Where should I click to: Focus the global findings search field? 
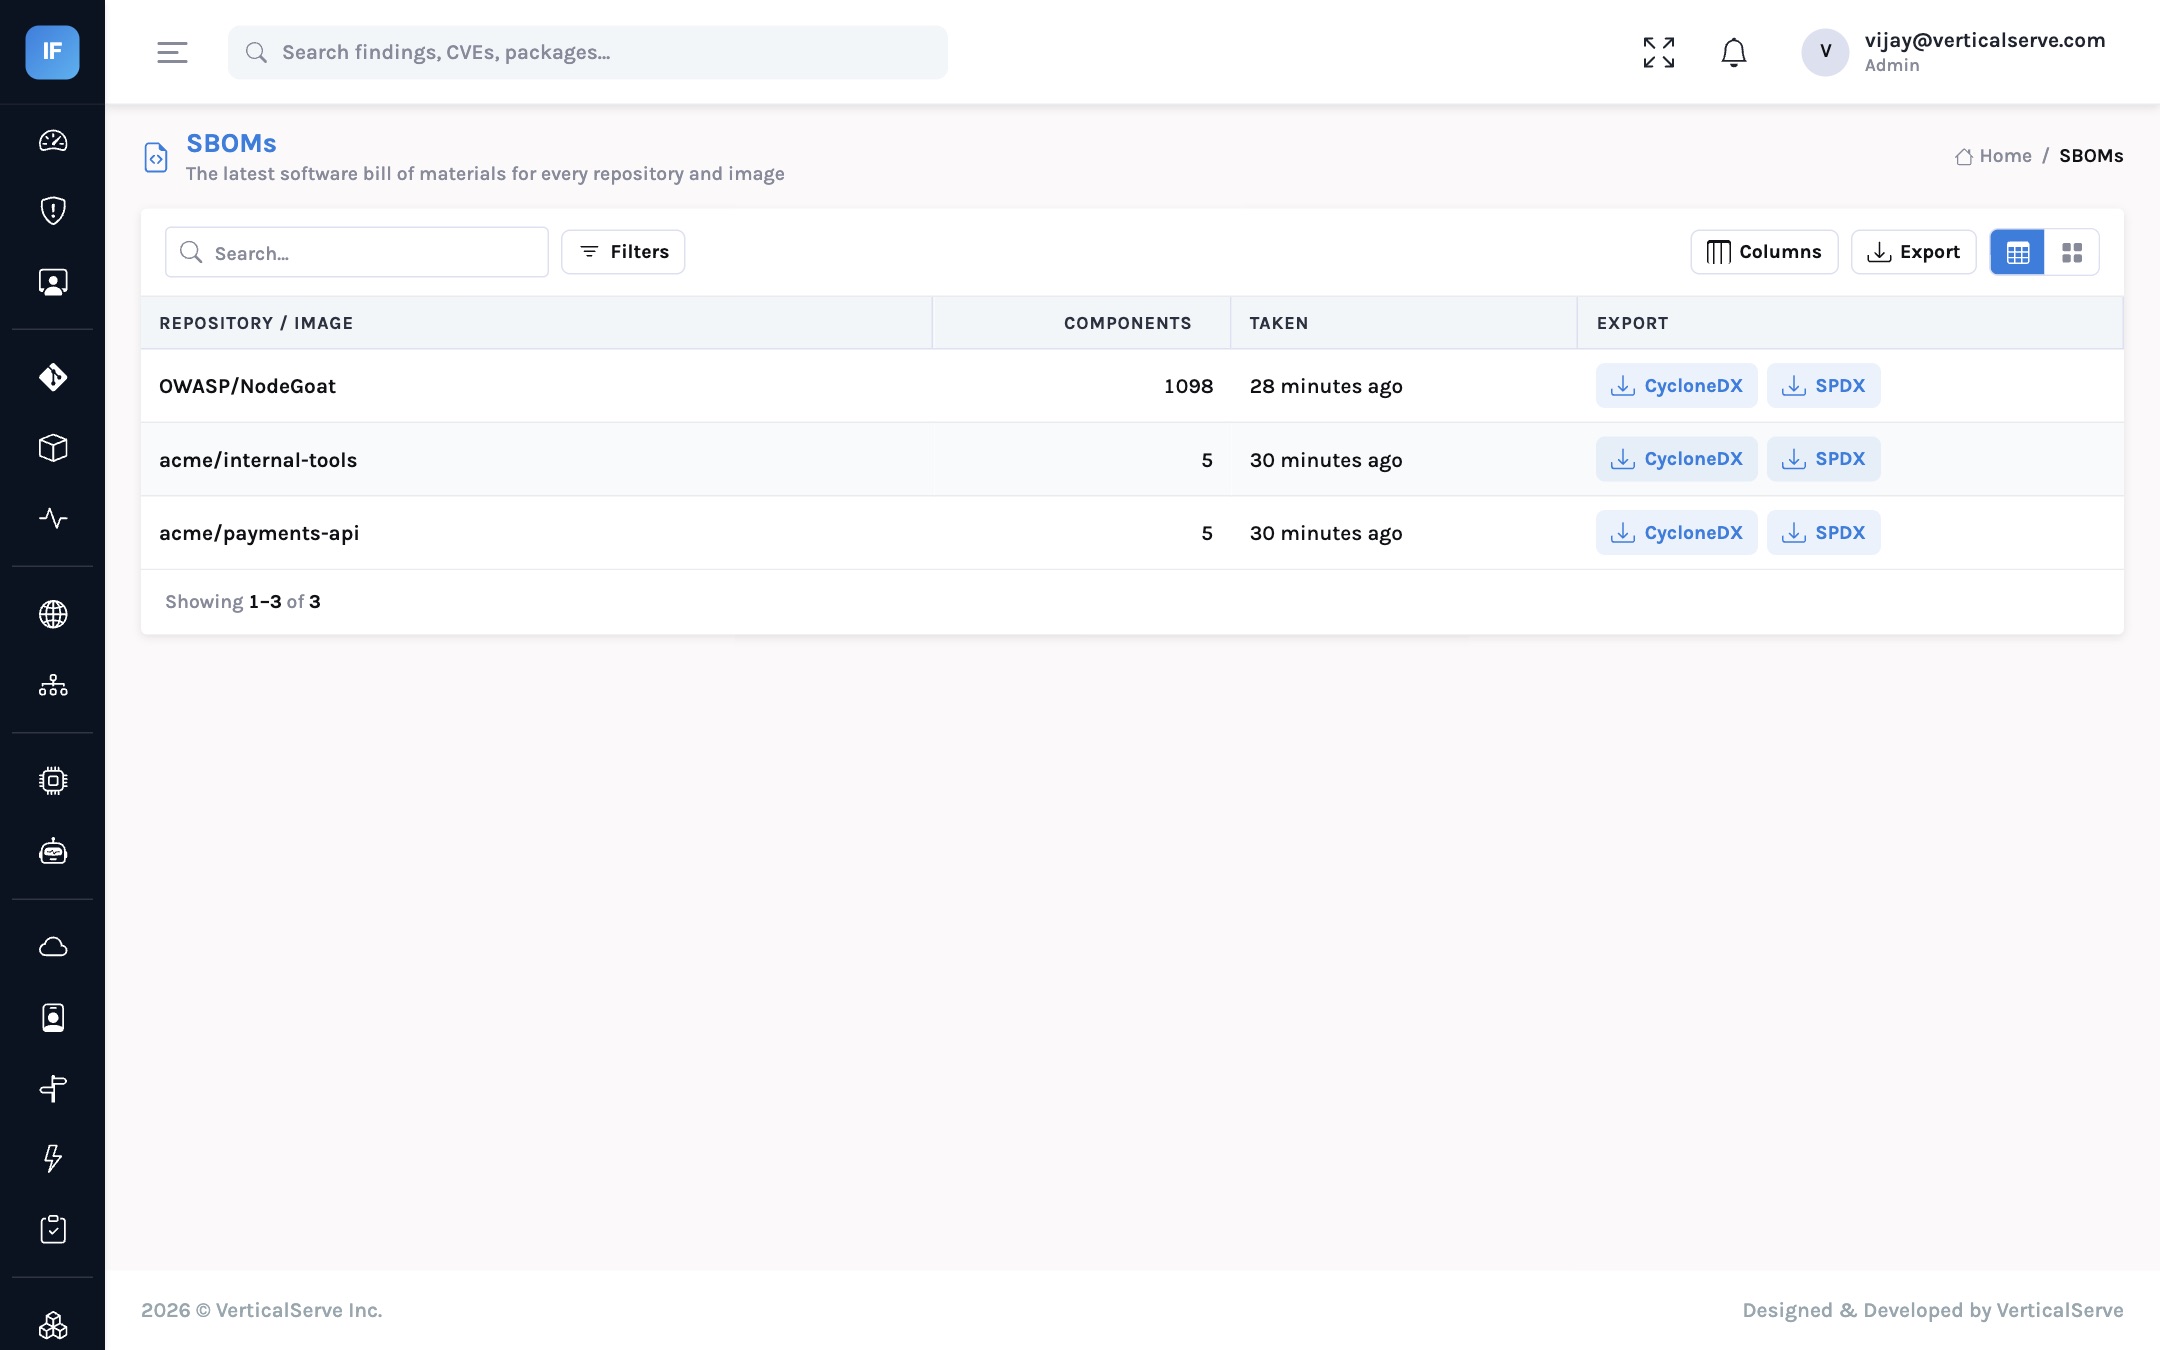click(588, 52)
